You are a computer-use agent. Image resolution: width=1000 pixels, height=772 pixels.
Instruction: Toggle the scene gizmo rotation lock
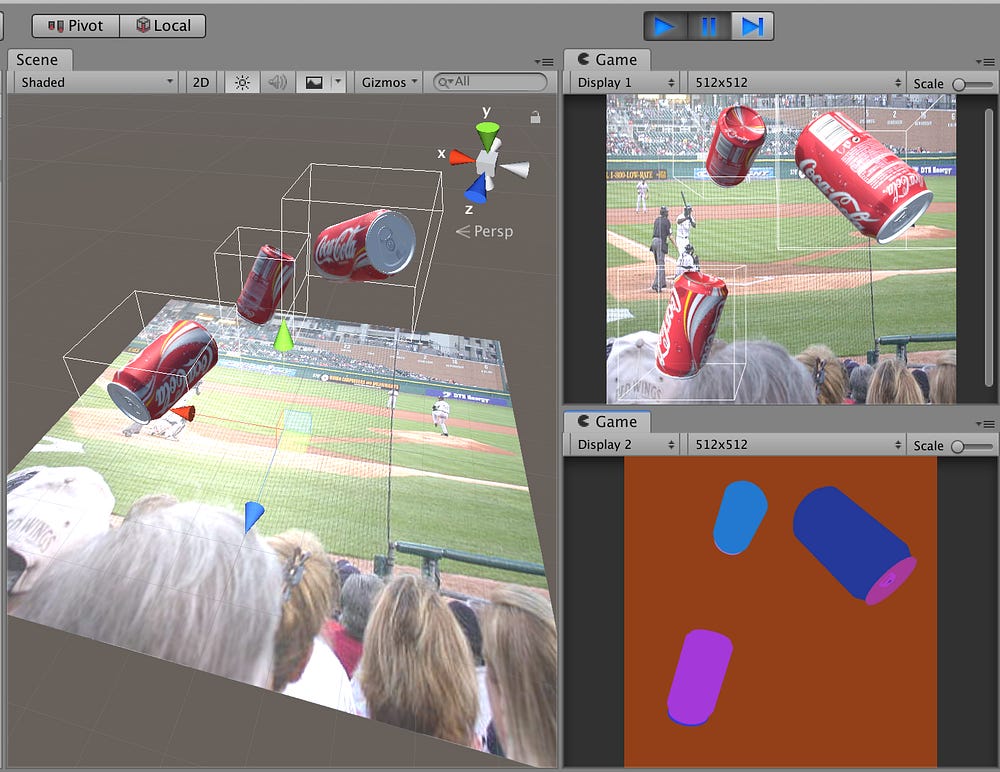tap(535, 117)
